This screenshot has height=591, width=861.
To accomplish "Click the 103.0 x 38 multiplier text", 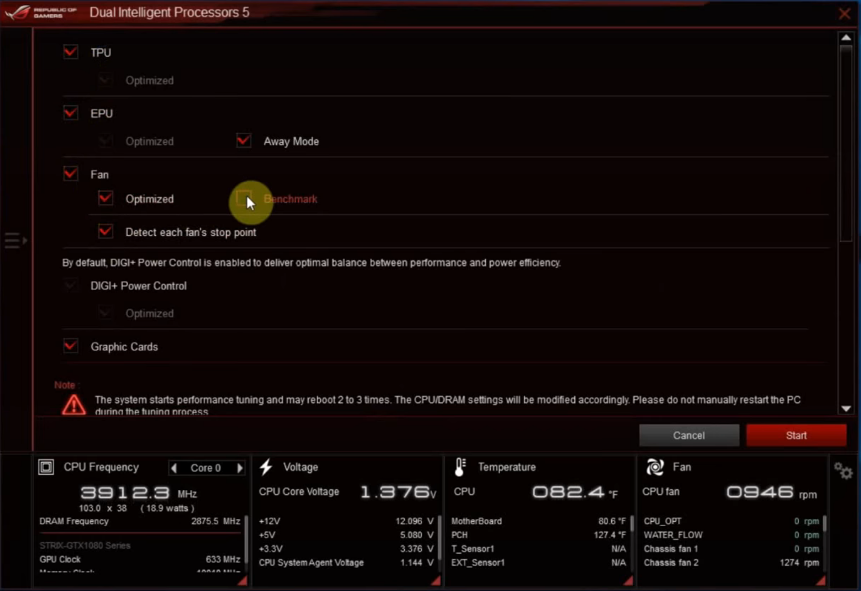I will pyautogui.click(x=103, y=508).
